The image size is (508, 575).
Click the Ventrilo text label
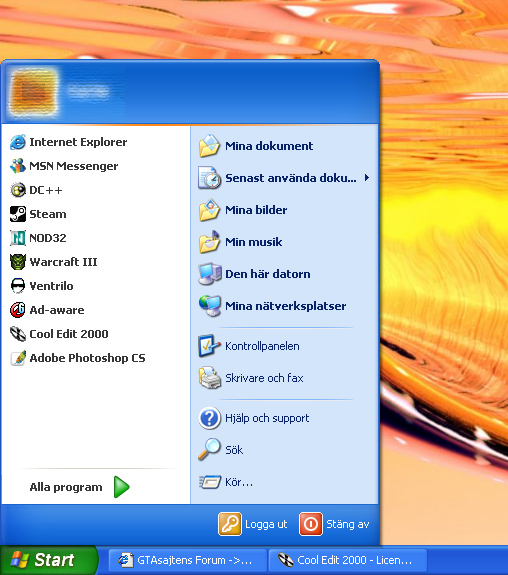[x=51, y=286]
